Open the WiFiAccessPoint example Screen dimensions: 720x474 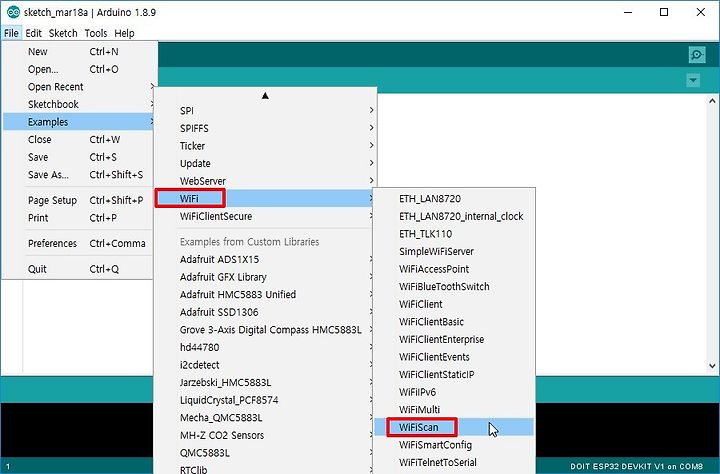(x=454, y=269)
